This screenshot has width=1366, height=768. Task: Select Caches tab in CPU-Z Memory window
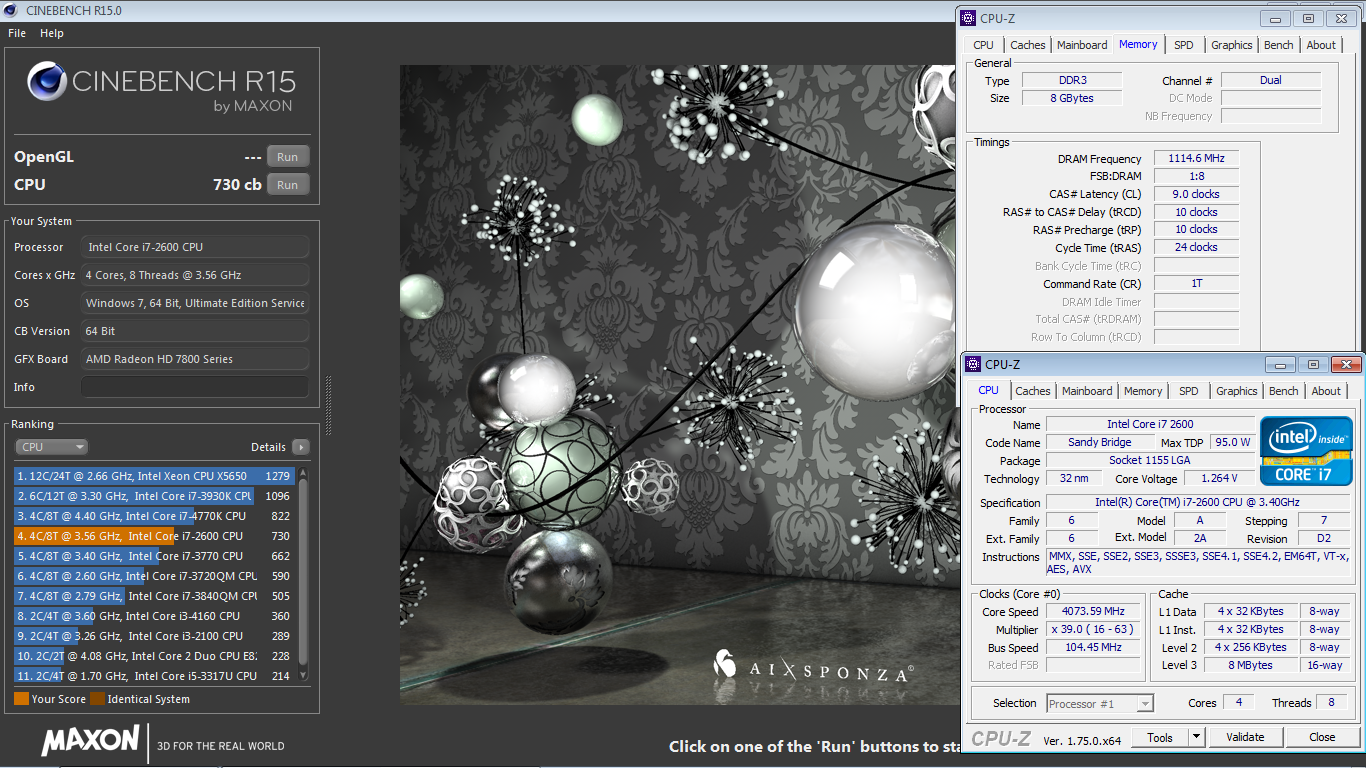[x=1028, y=45]
